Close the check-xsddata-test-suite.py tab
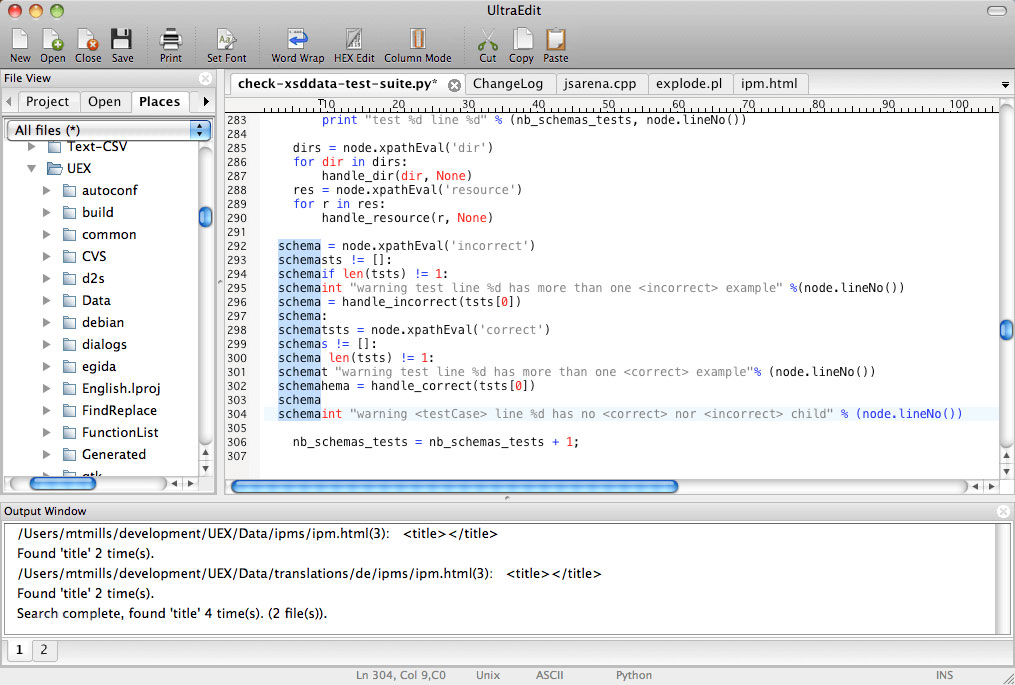 tap(454, 85)
